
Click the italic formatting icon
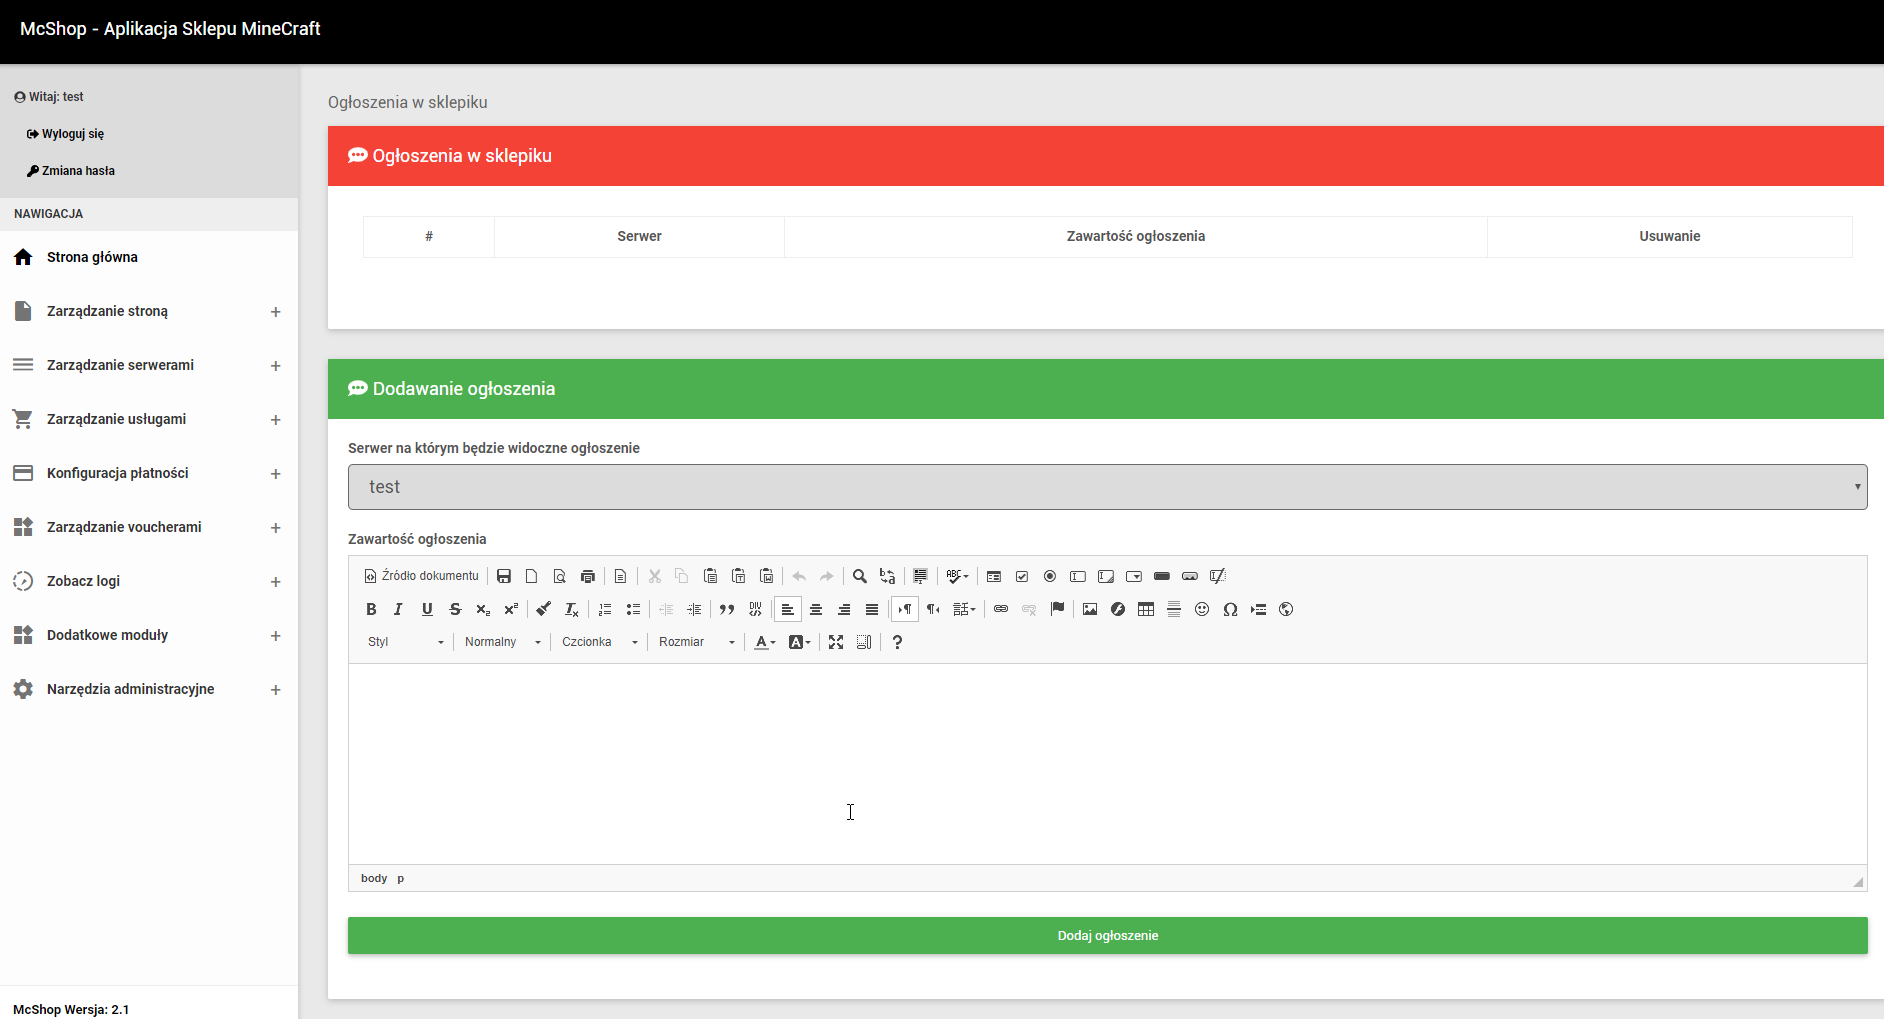click(x=398, y=609)
